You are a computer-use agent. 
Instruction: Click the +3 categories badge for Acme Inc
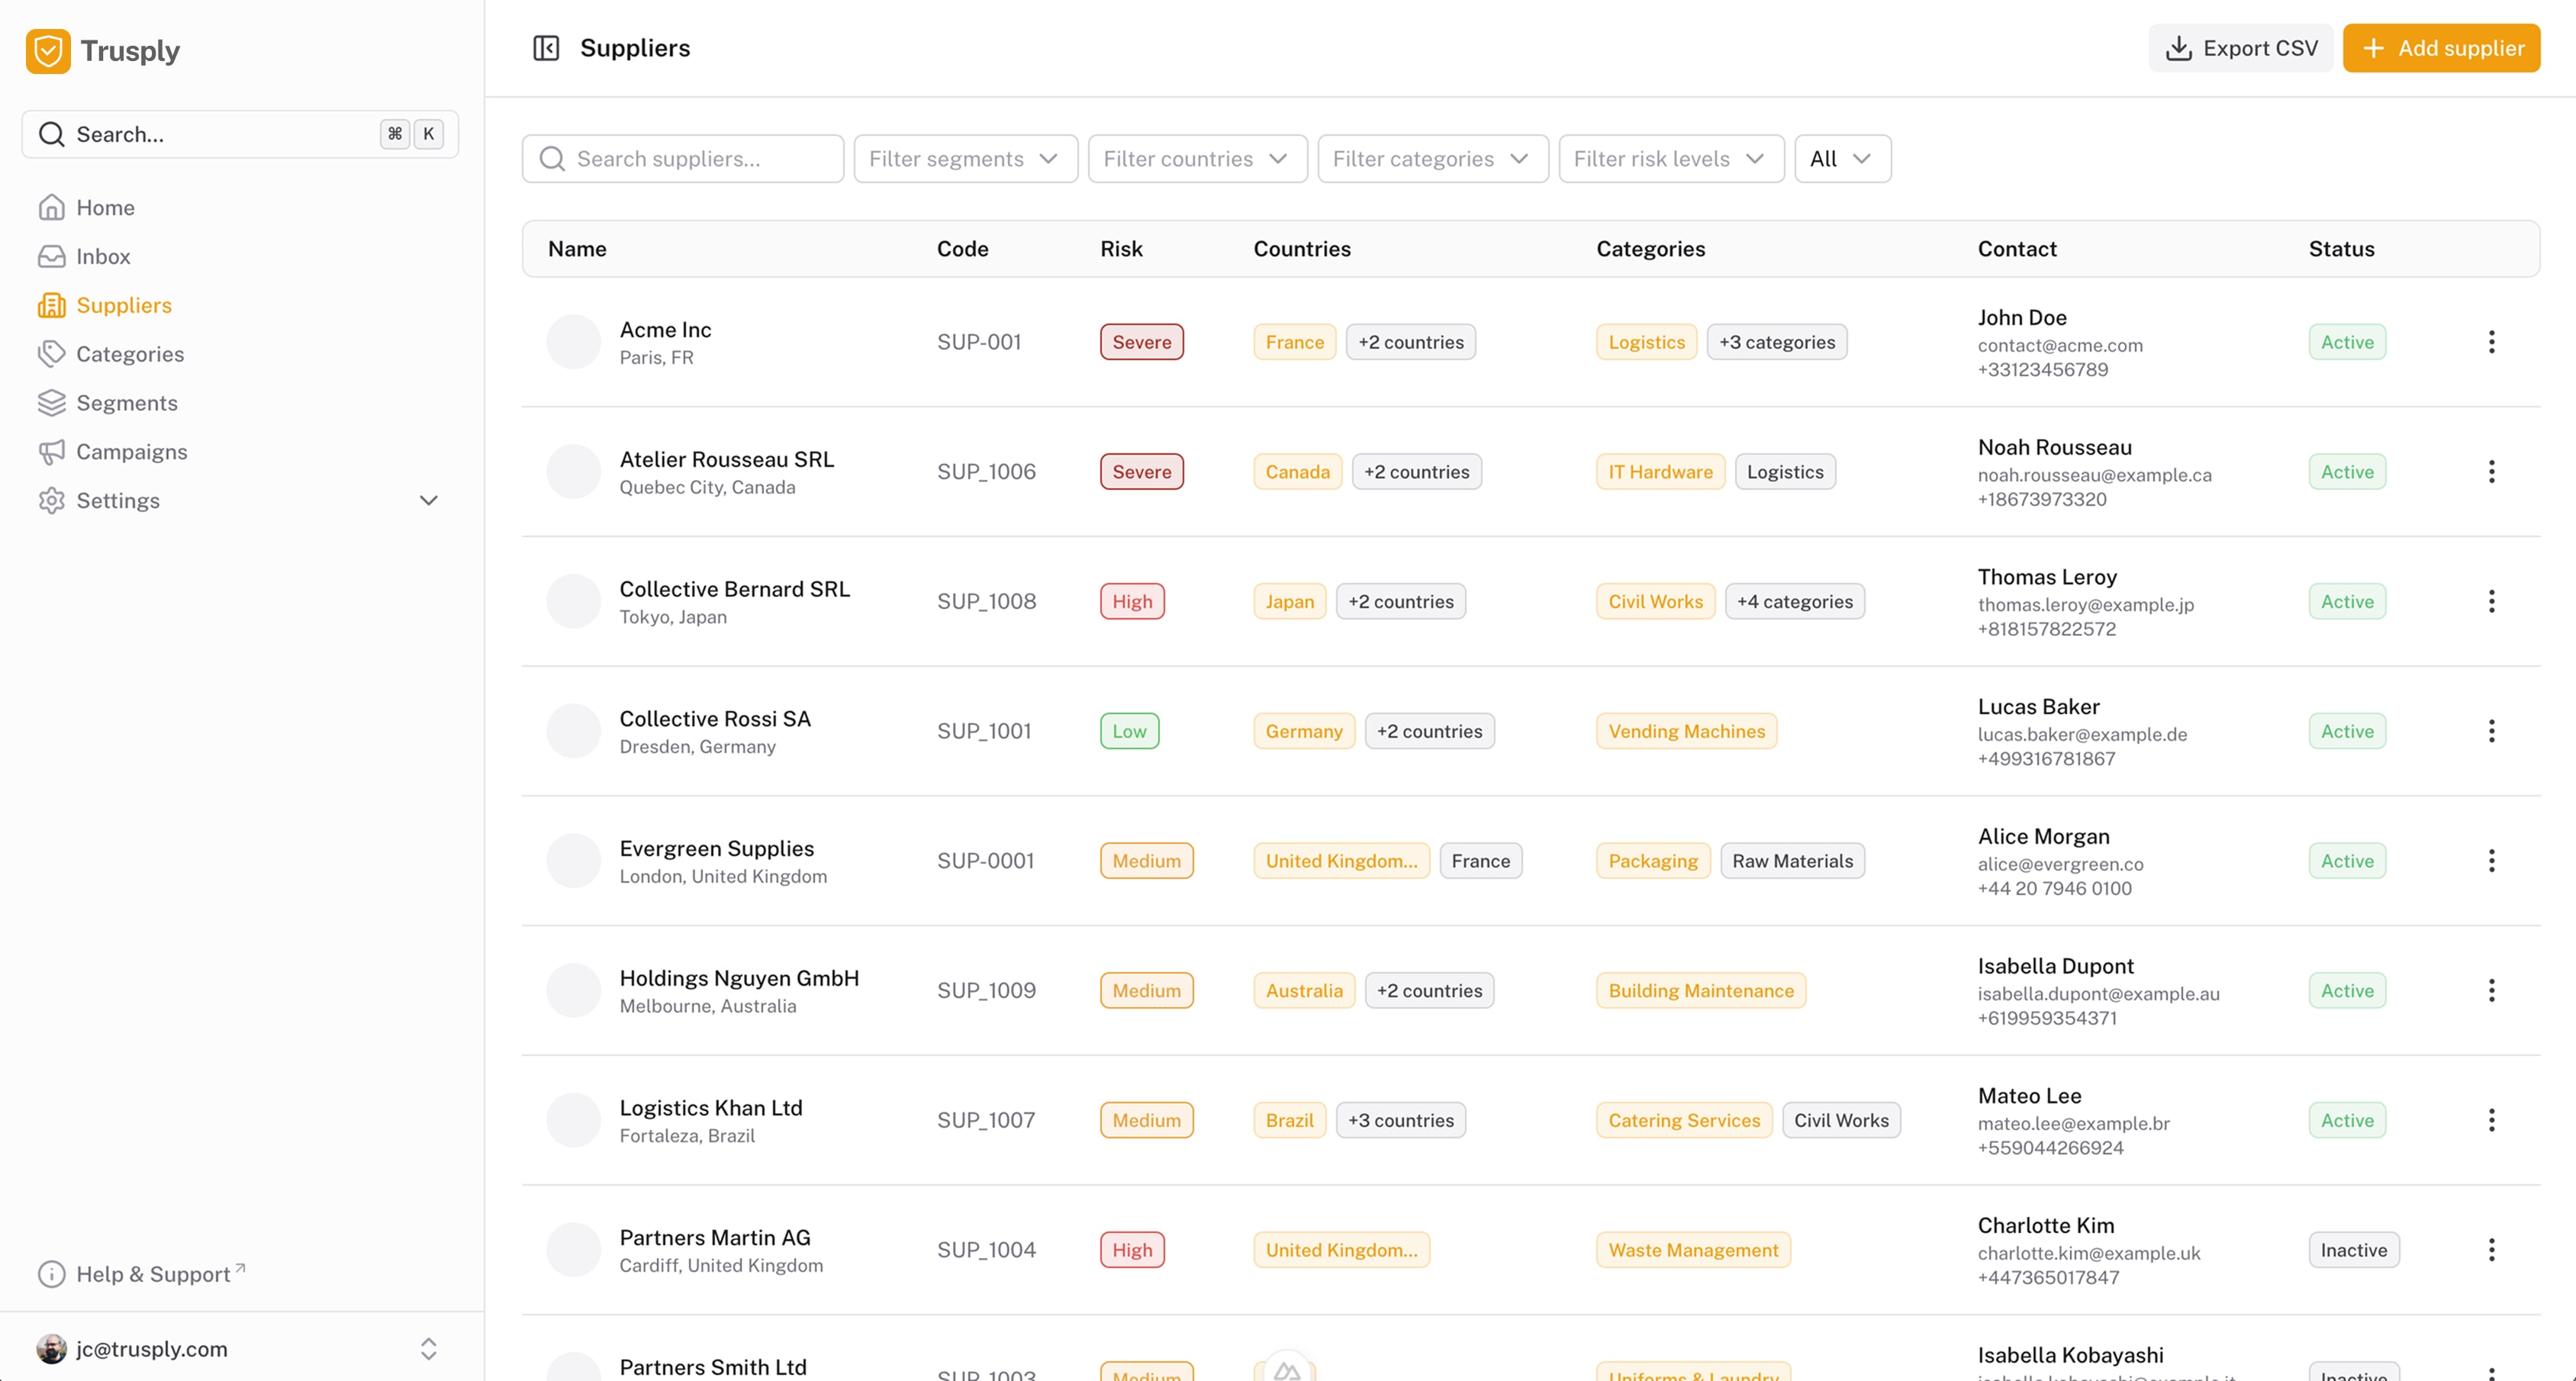(x=1776, y=342)
